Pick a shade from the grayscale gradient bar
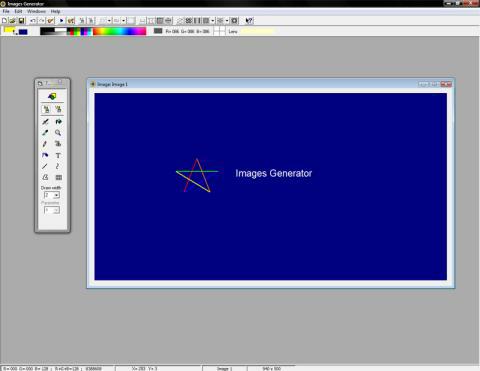The width and height of the screenshot is (480, 371). (53, 31)
